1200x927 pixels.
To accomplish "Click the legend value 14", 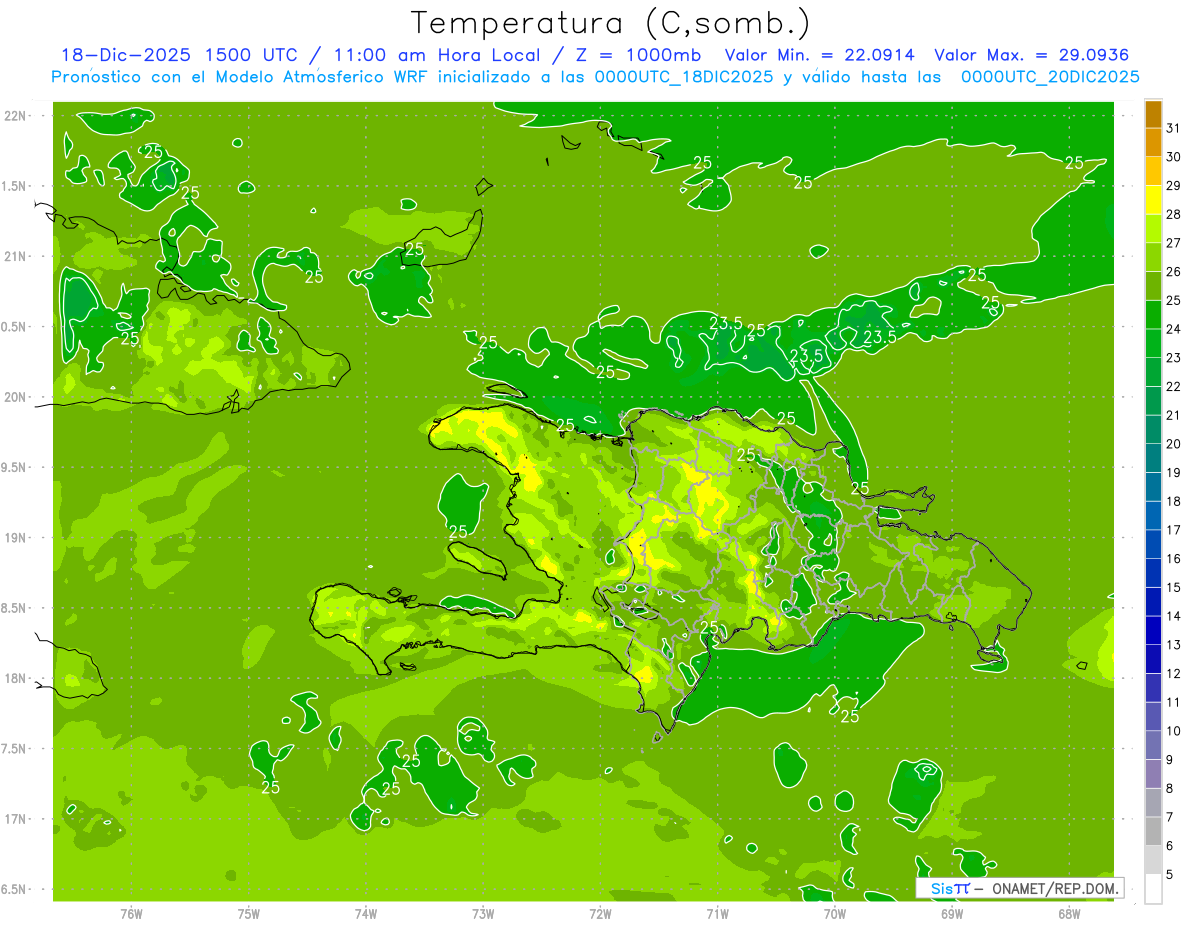I will 1174,616.
